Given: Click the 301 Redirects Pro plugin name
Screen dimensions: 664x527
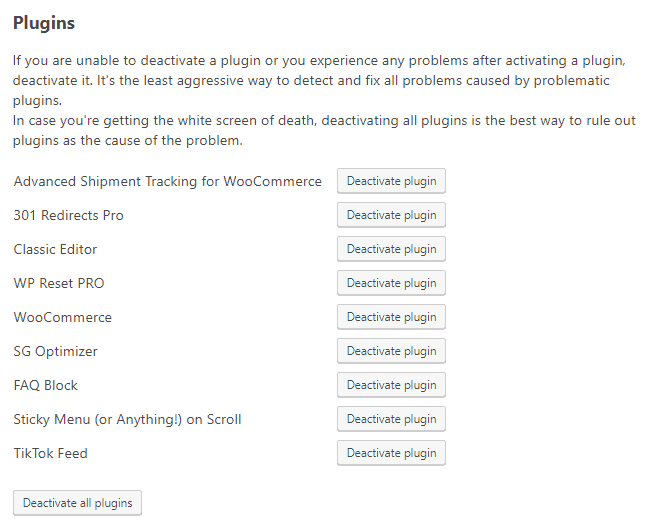Looking at the screenshot, I should pyautogui.click(x=69, y=215).
